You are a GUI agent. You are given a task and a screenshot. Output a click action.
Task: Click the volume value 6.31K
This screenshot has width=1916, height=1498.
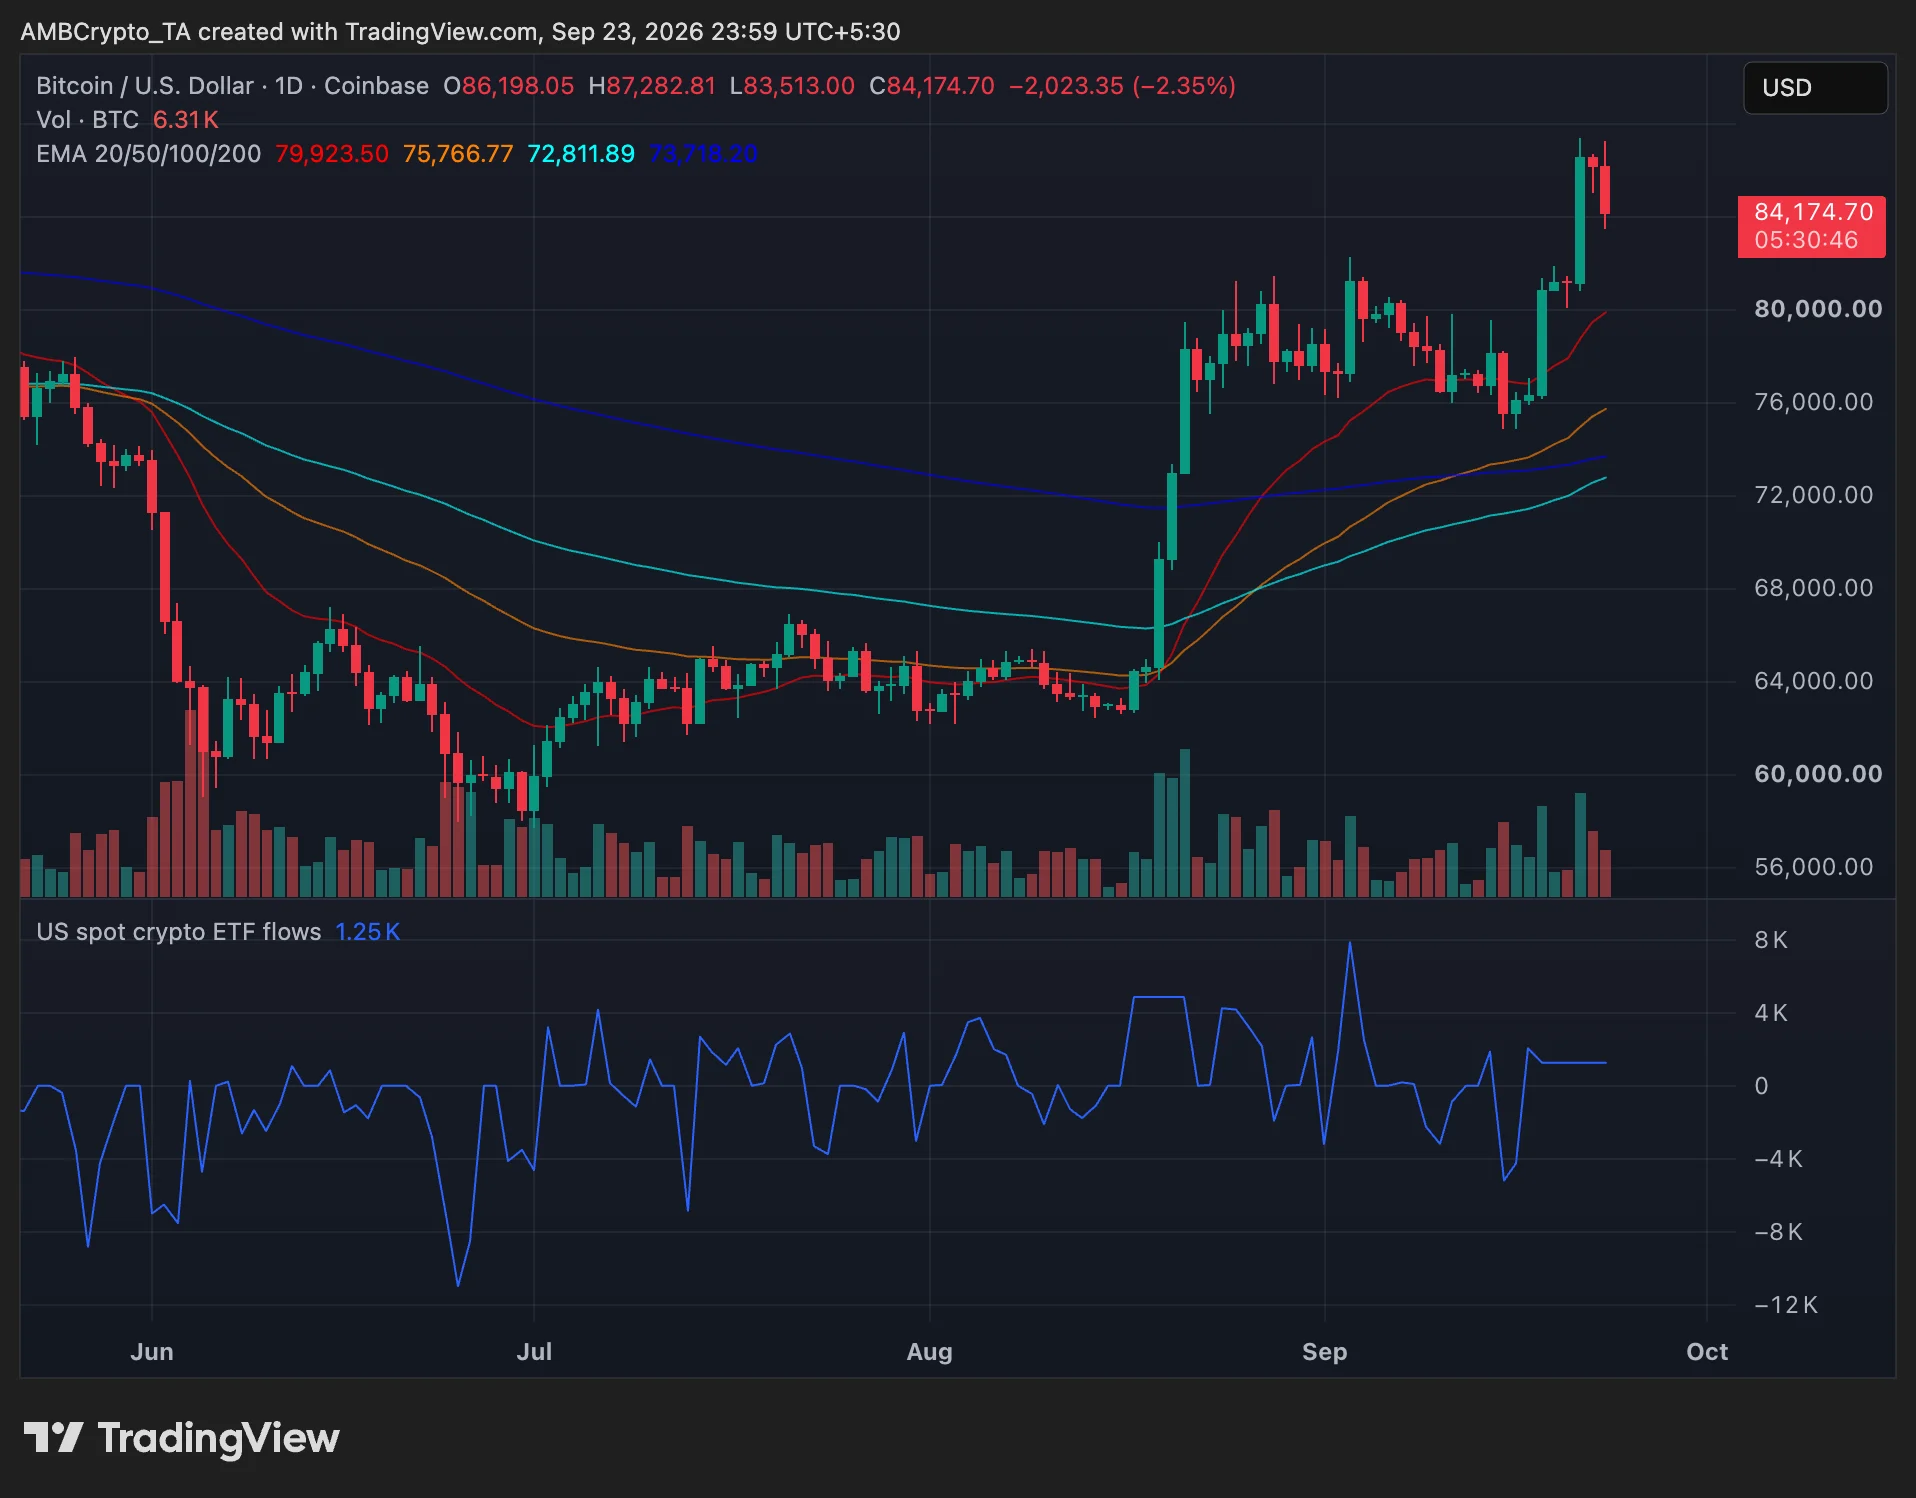(x=185, y=120)
